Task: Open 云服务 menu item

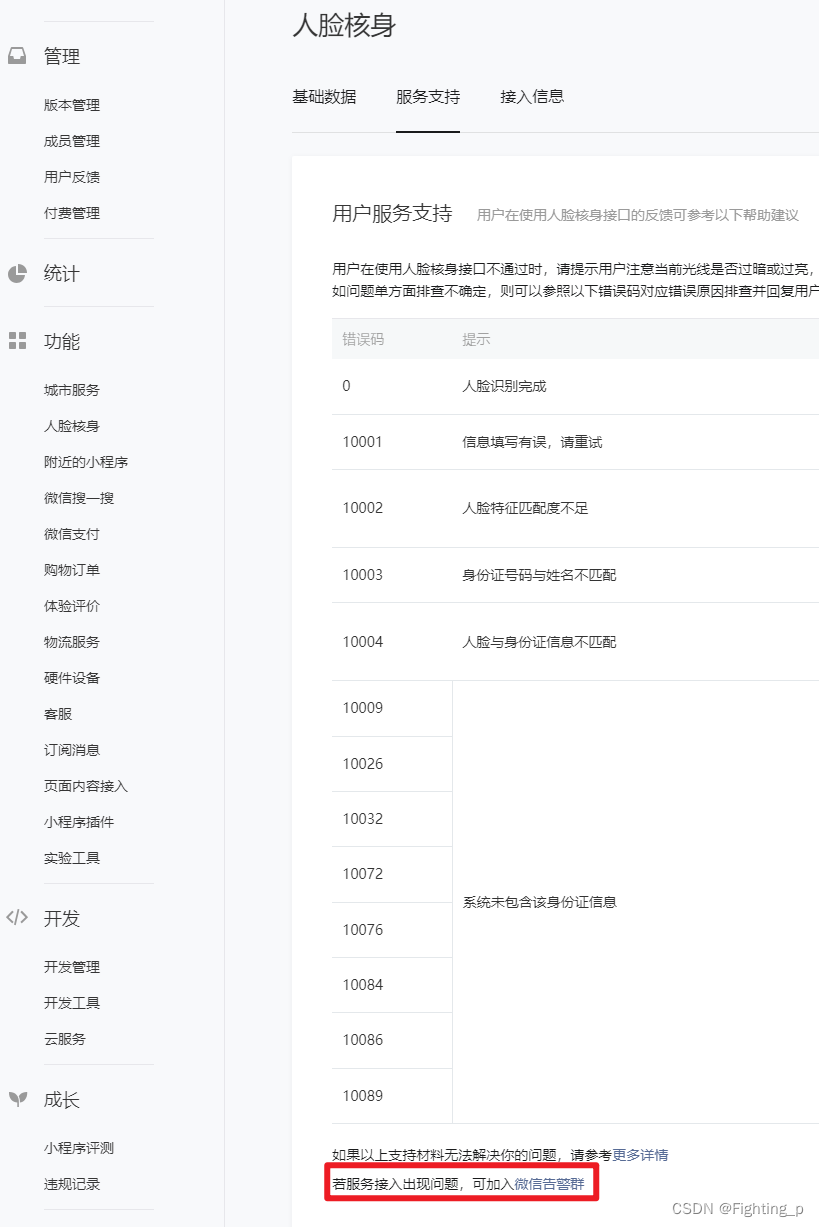Action: tap(65, 1039)
